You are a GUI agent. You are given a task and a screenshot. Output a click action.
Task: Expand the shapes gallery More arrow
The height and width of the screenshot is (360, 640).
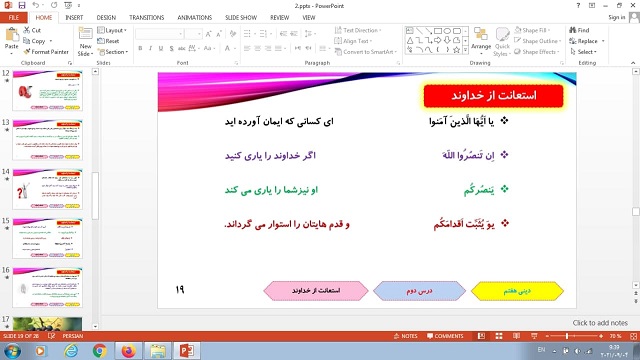(x=465, y=50)
